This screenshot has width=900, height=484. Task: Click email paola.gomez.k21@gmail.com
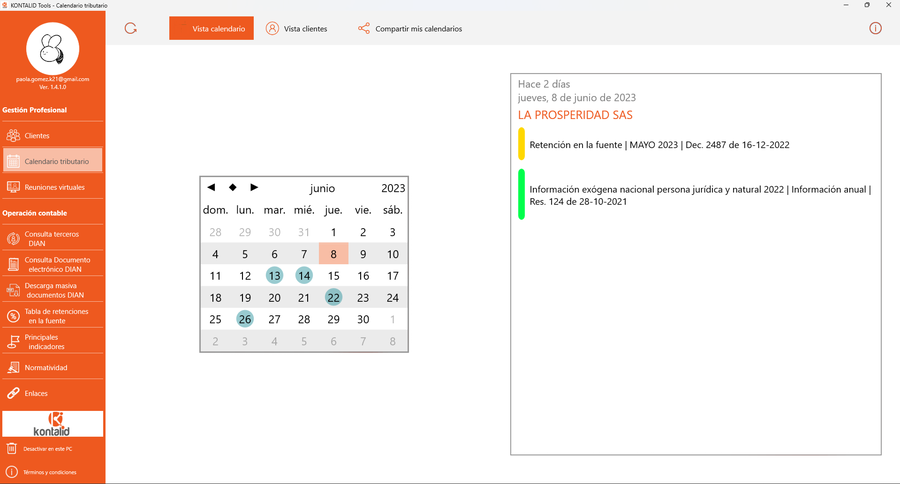[x=52, y=79]
